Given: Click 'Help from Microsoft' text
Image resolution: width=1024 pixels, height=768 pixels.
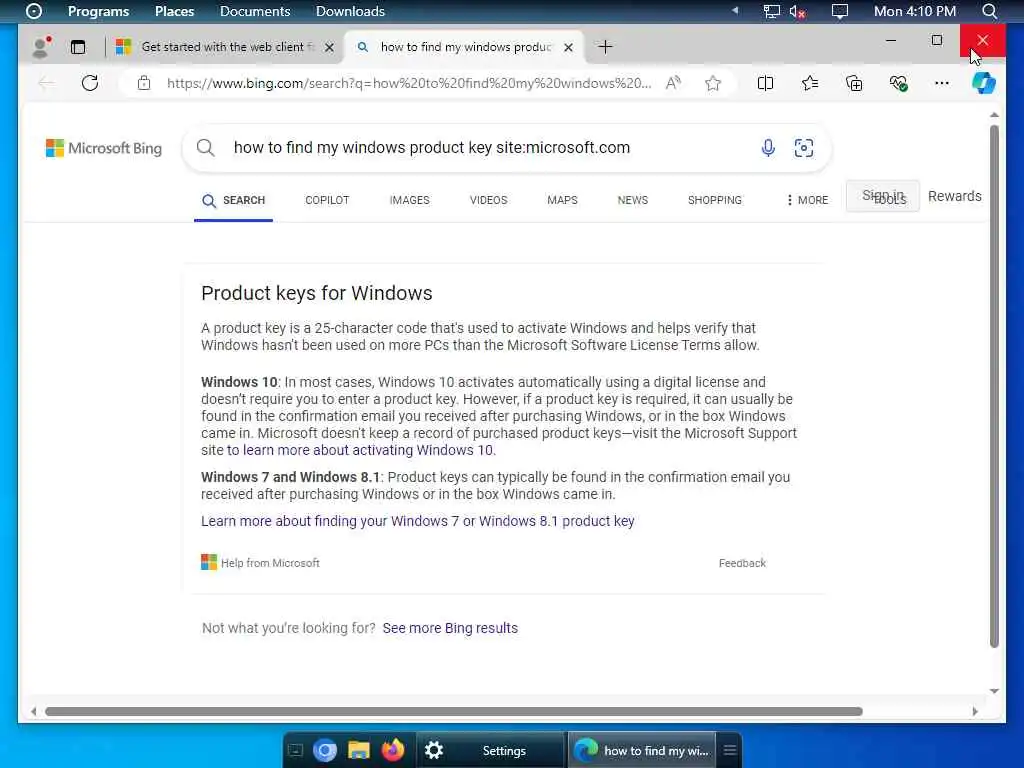Looking at the screenshot, I should point(270,563).
